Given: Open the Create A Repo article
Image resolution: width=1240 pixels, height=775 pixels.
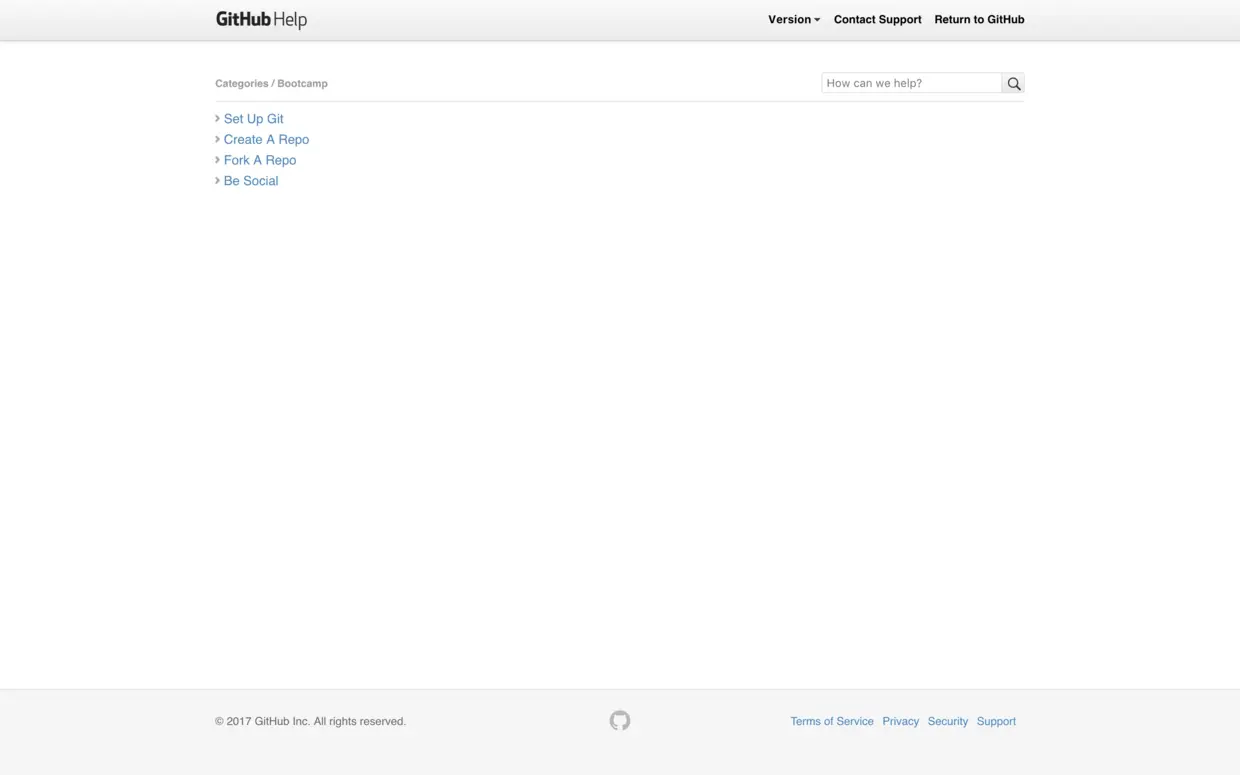Looking at the screenshot, I should (x=266, y=139).
